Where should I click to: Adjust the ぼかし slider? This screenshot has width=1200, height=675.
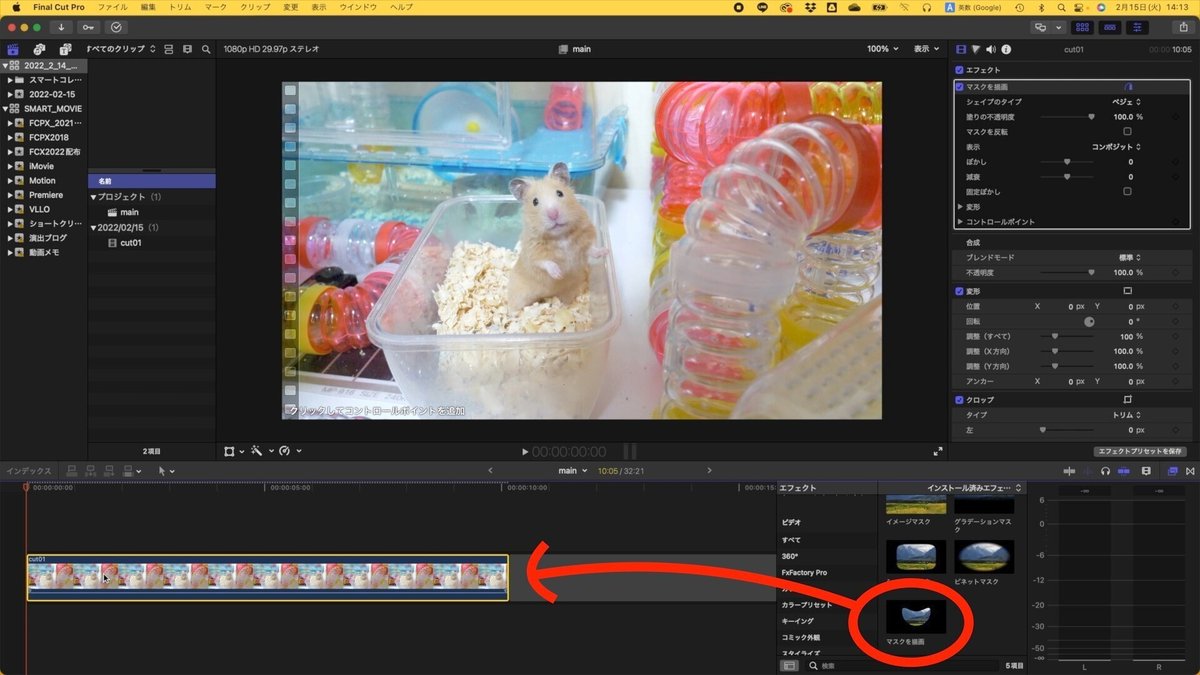(x=1069, y=161)
